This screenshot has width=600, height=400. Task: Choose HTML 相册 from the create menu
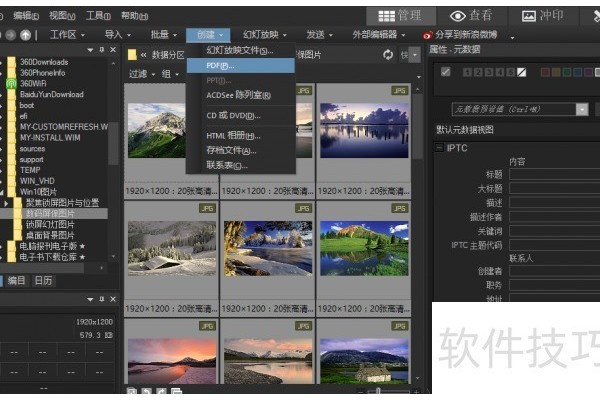[241, 136]
